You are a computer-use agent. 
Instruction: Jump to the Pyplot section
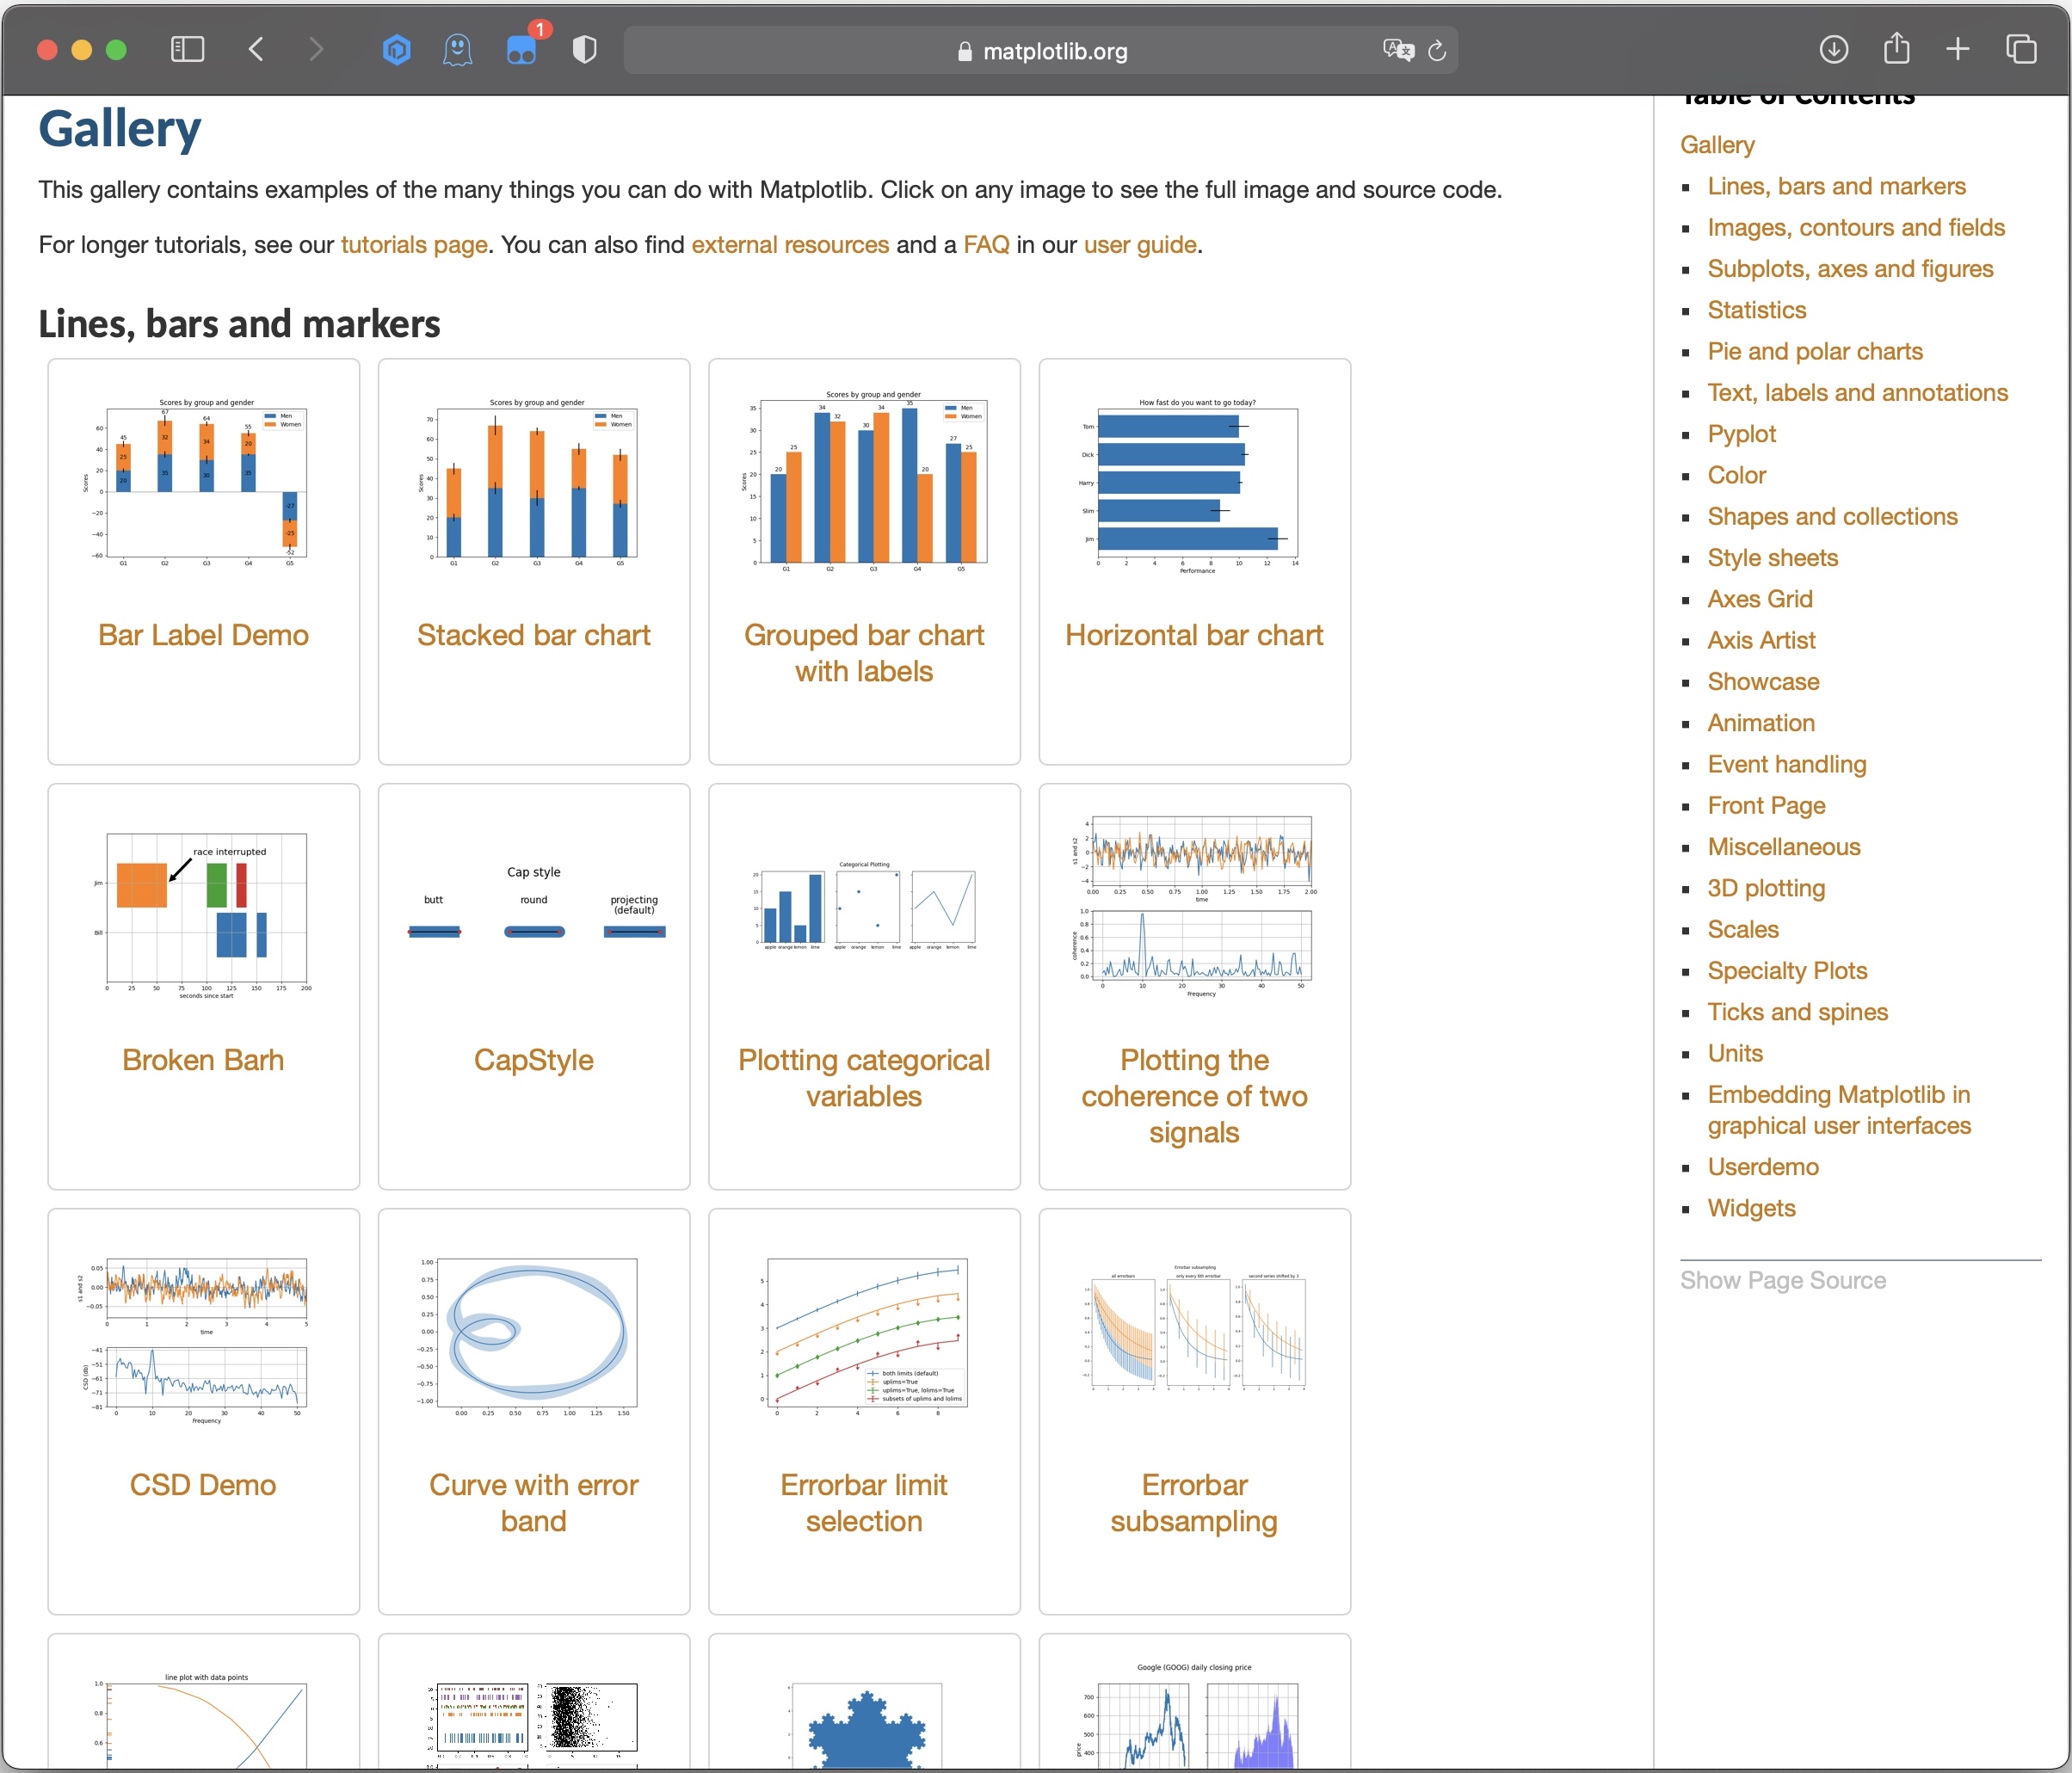tap(1741, 434)
